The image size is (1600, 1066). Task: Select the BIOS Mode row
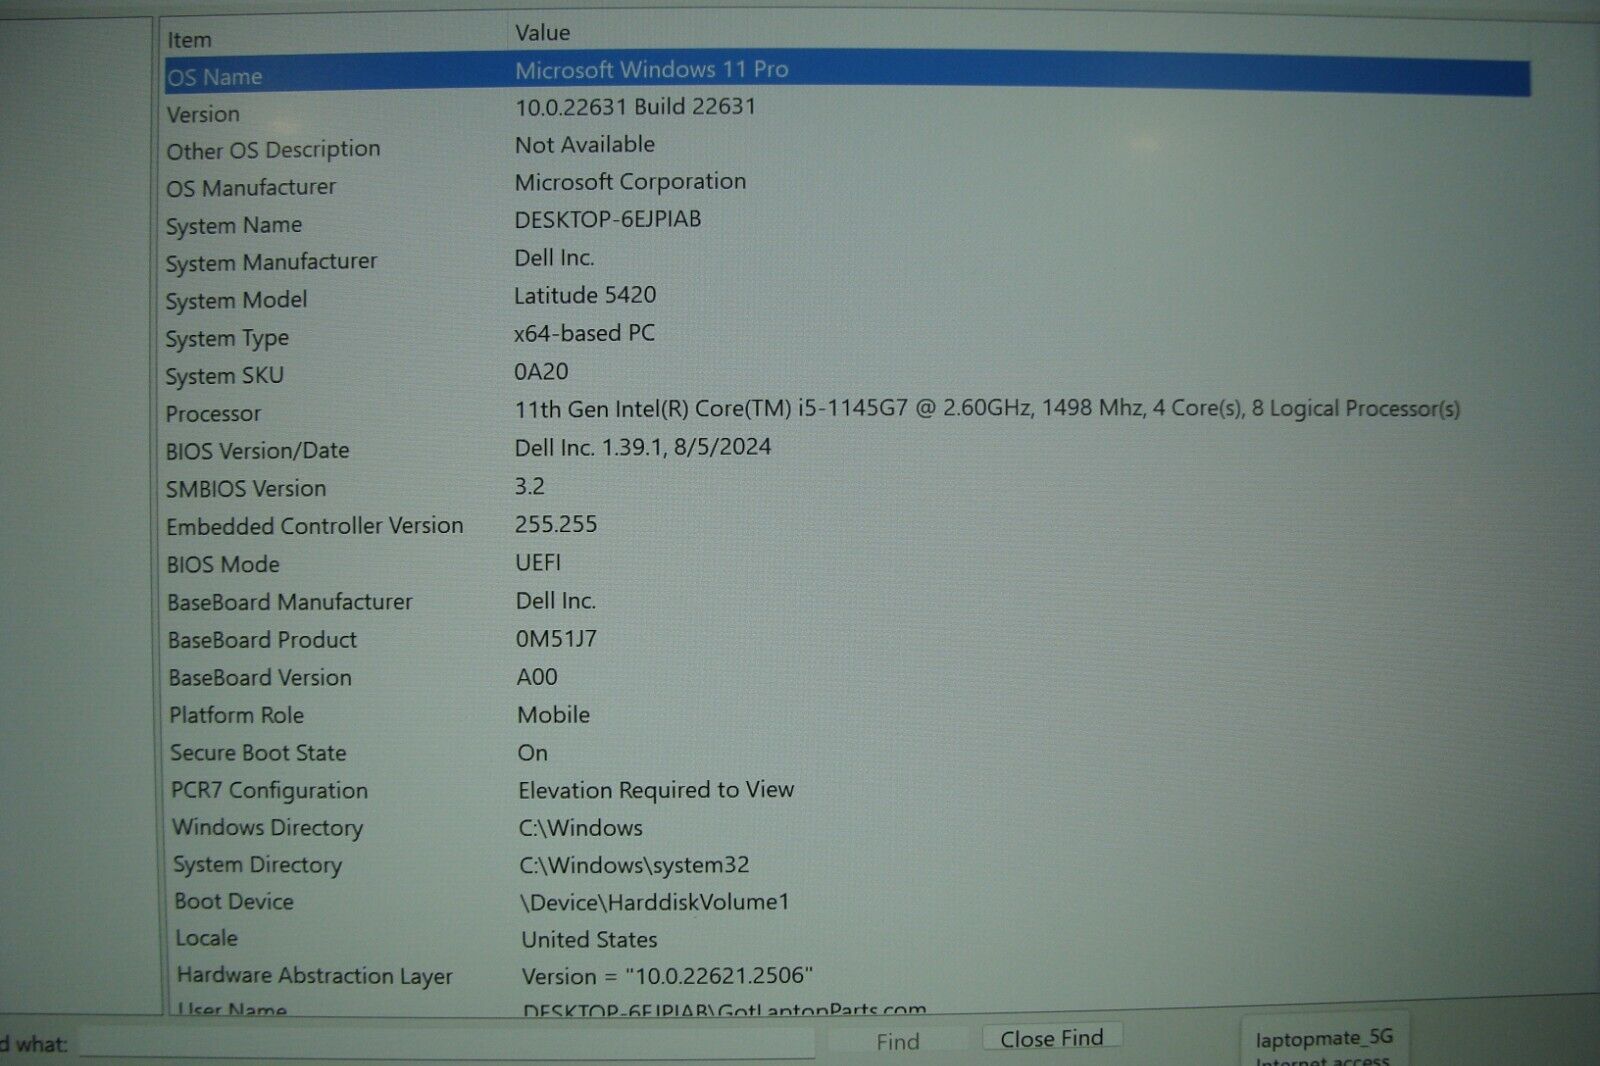coord(847,563)
